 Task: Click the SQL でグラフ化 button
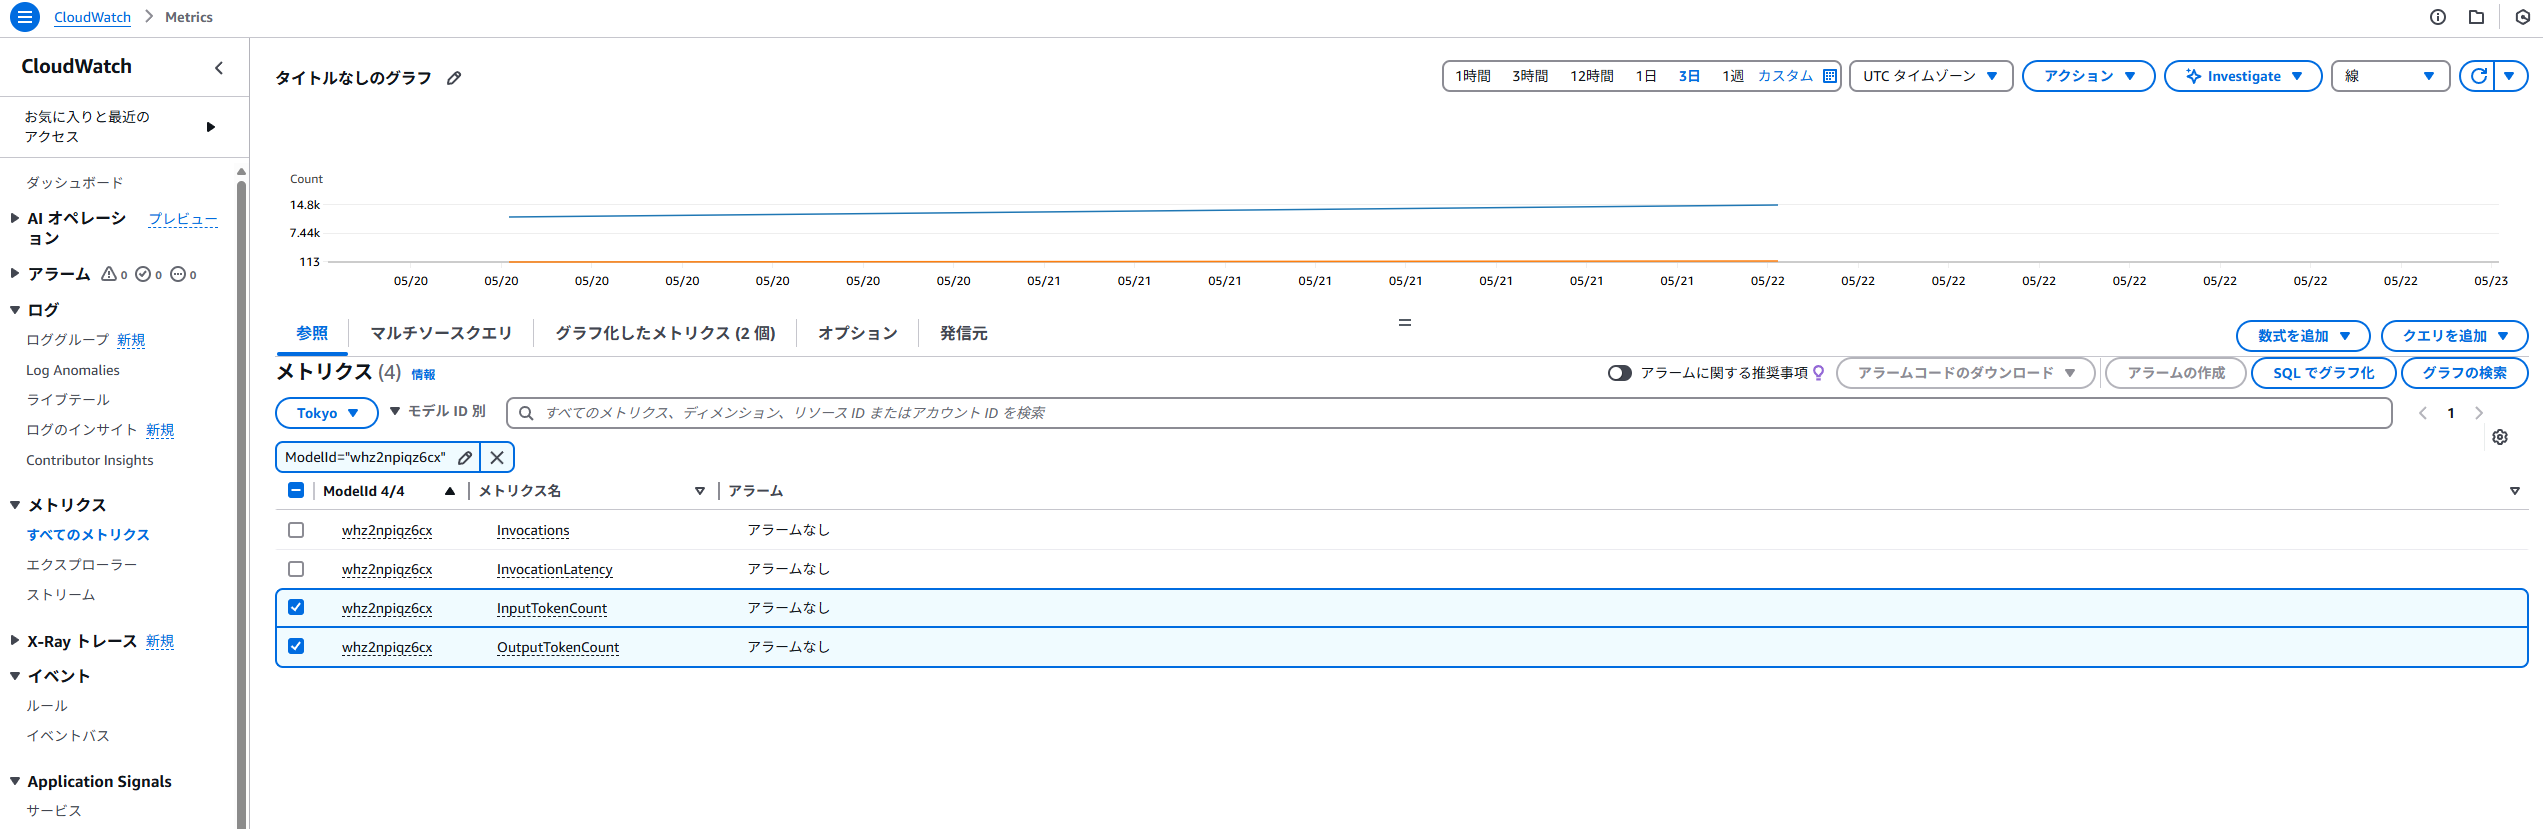2323,373
